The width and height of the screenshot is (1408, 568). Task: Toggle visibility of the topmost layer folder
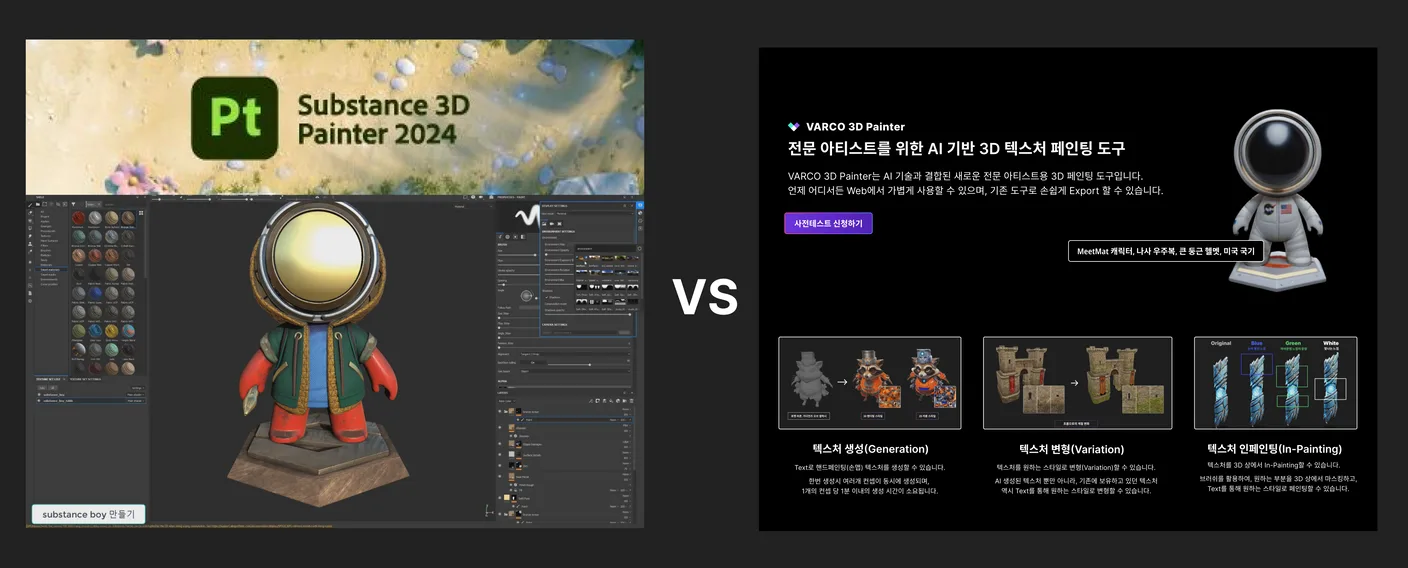point(499,411)
